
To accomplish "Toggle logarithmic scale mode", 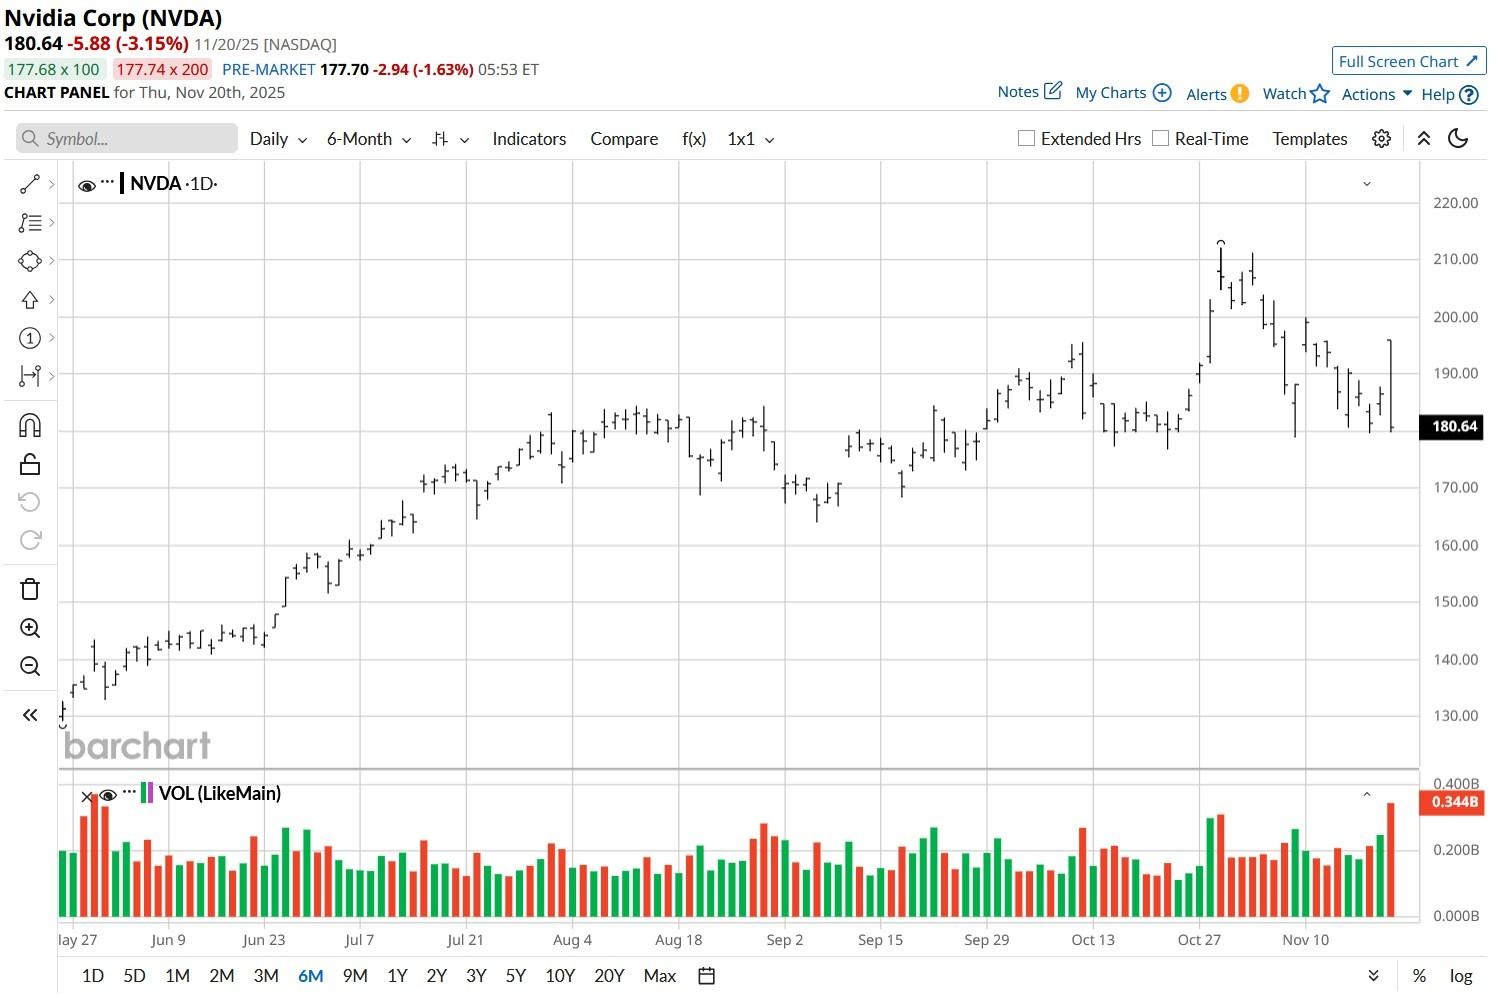I will point(1461,976).
